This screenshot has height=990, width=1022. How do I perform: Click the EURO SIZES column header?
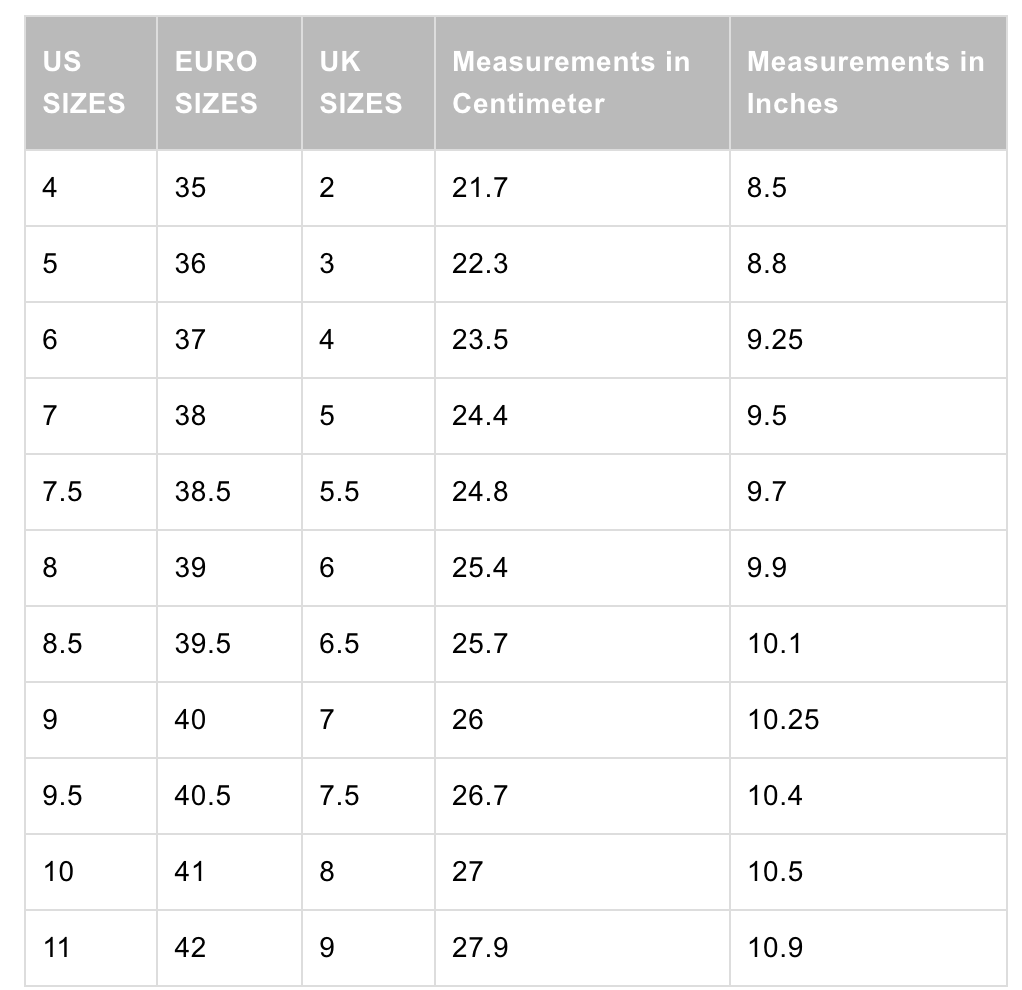point(216,82)
